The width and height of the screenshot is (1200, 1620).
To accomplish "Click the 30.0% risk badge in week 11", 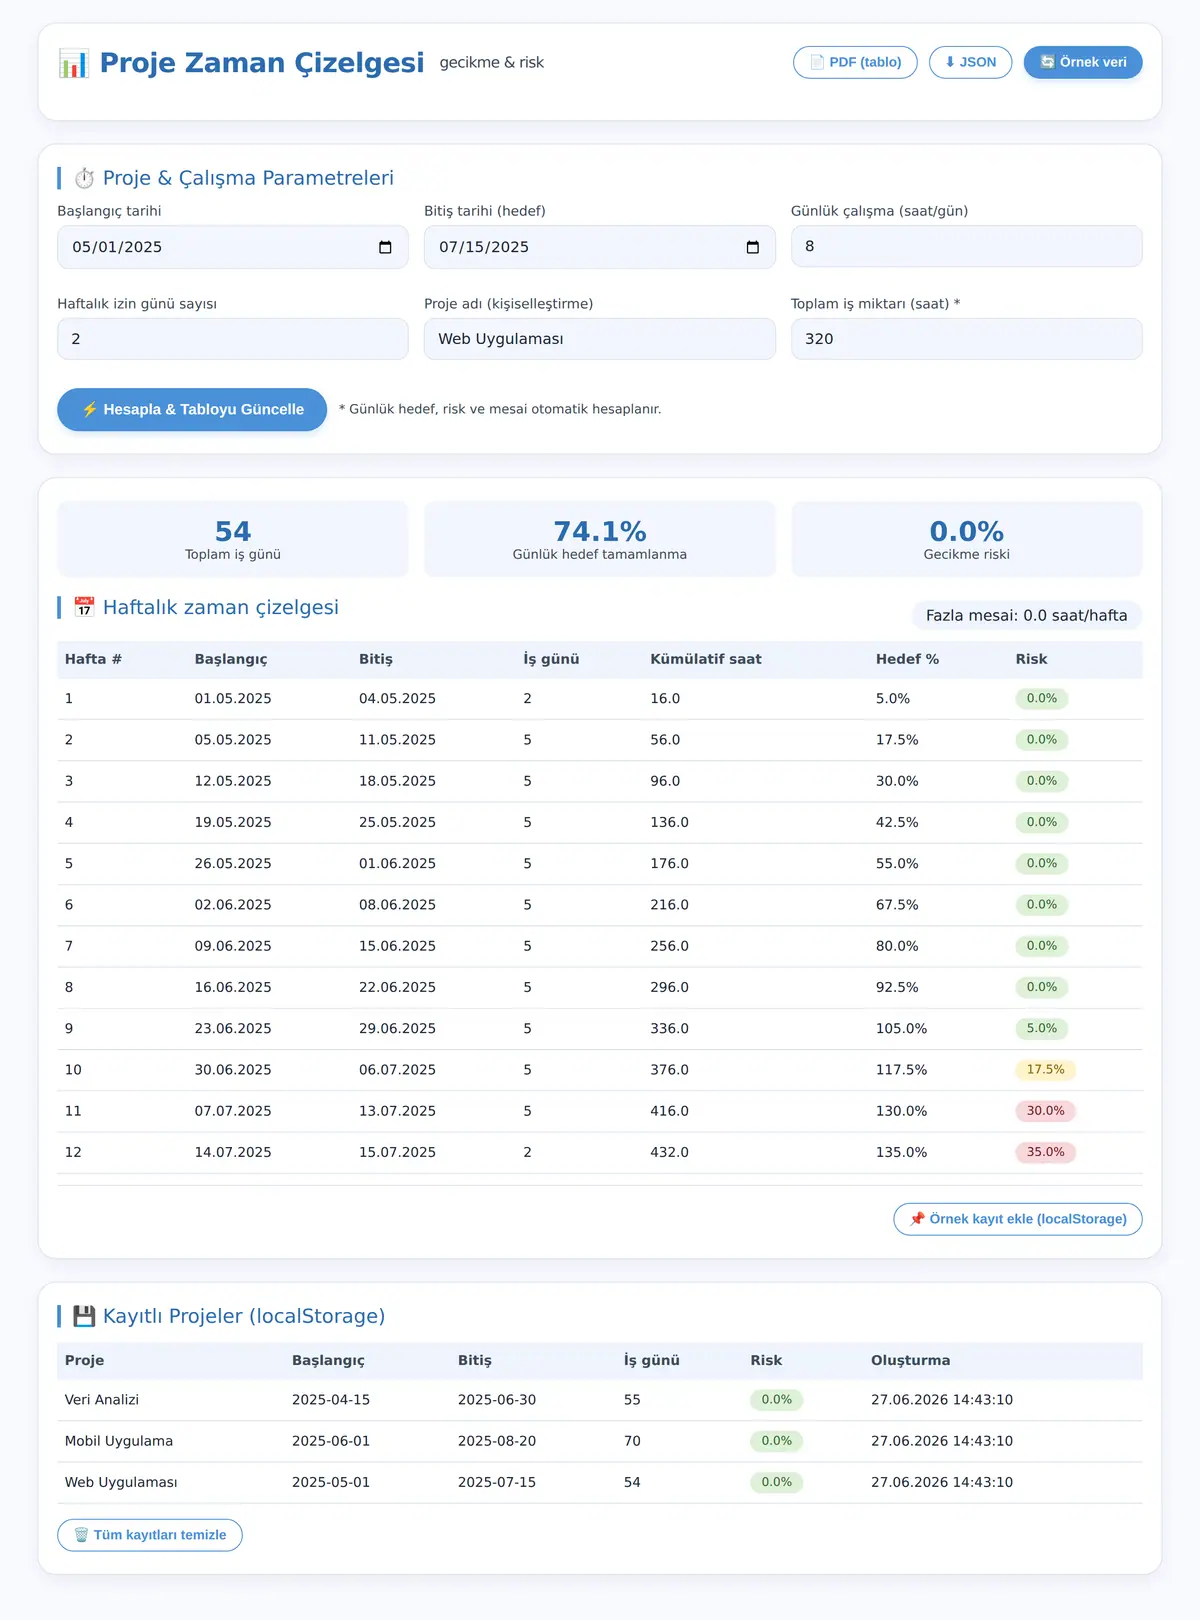I will tap(1046, 1111).
